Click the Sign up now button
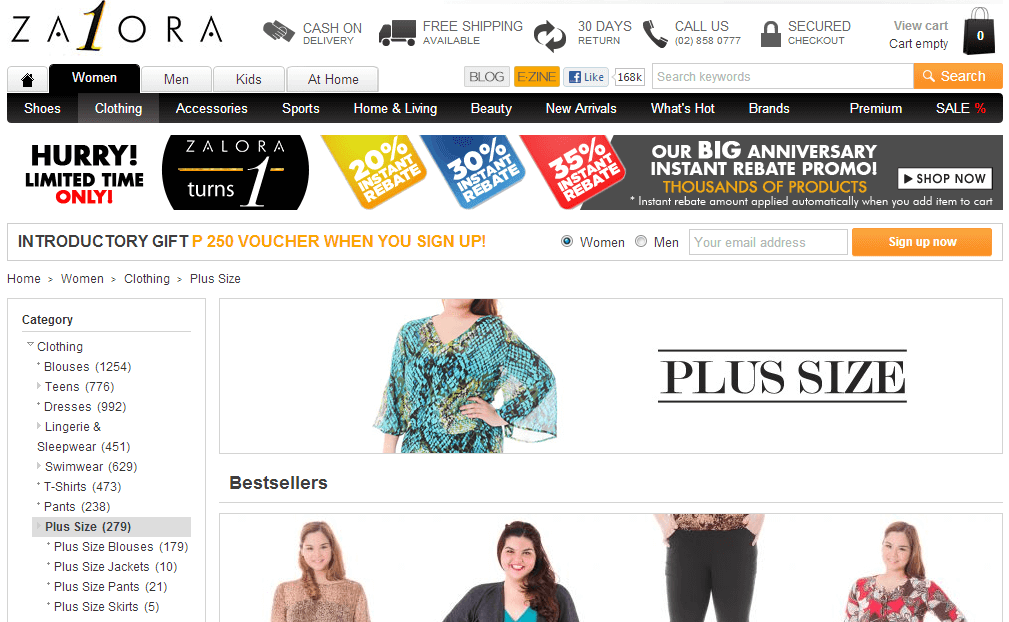Screen dimensions: 1009x622 (921, 242)
